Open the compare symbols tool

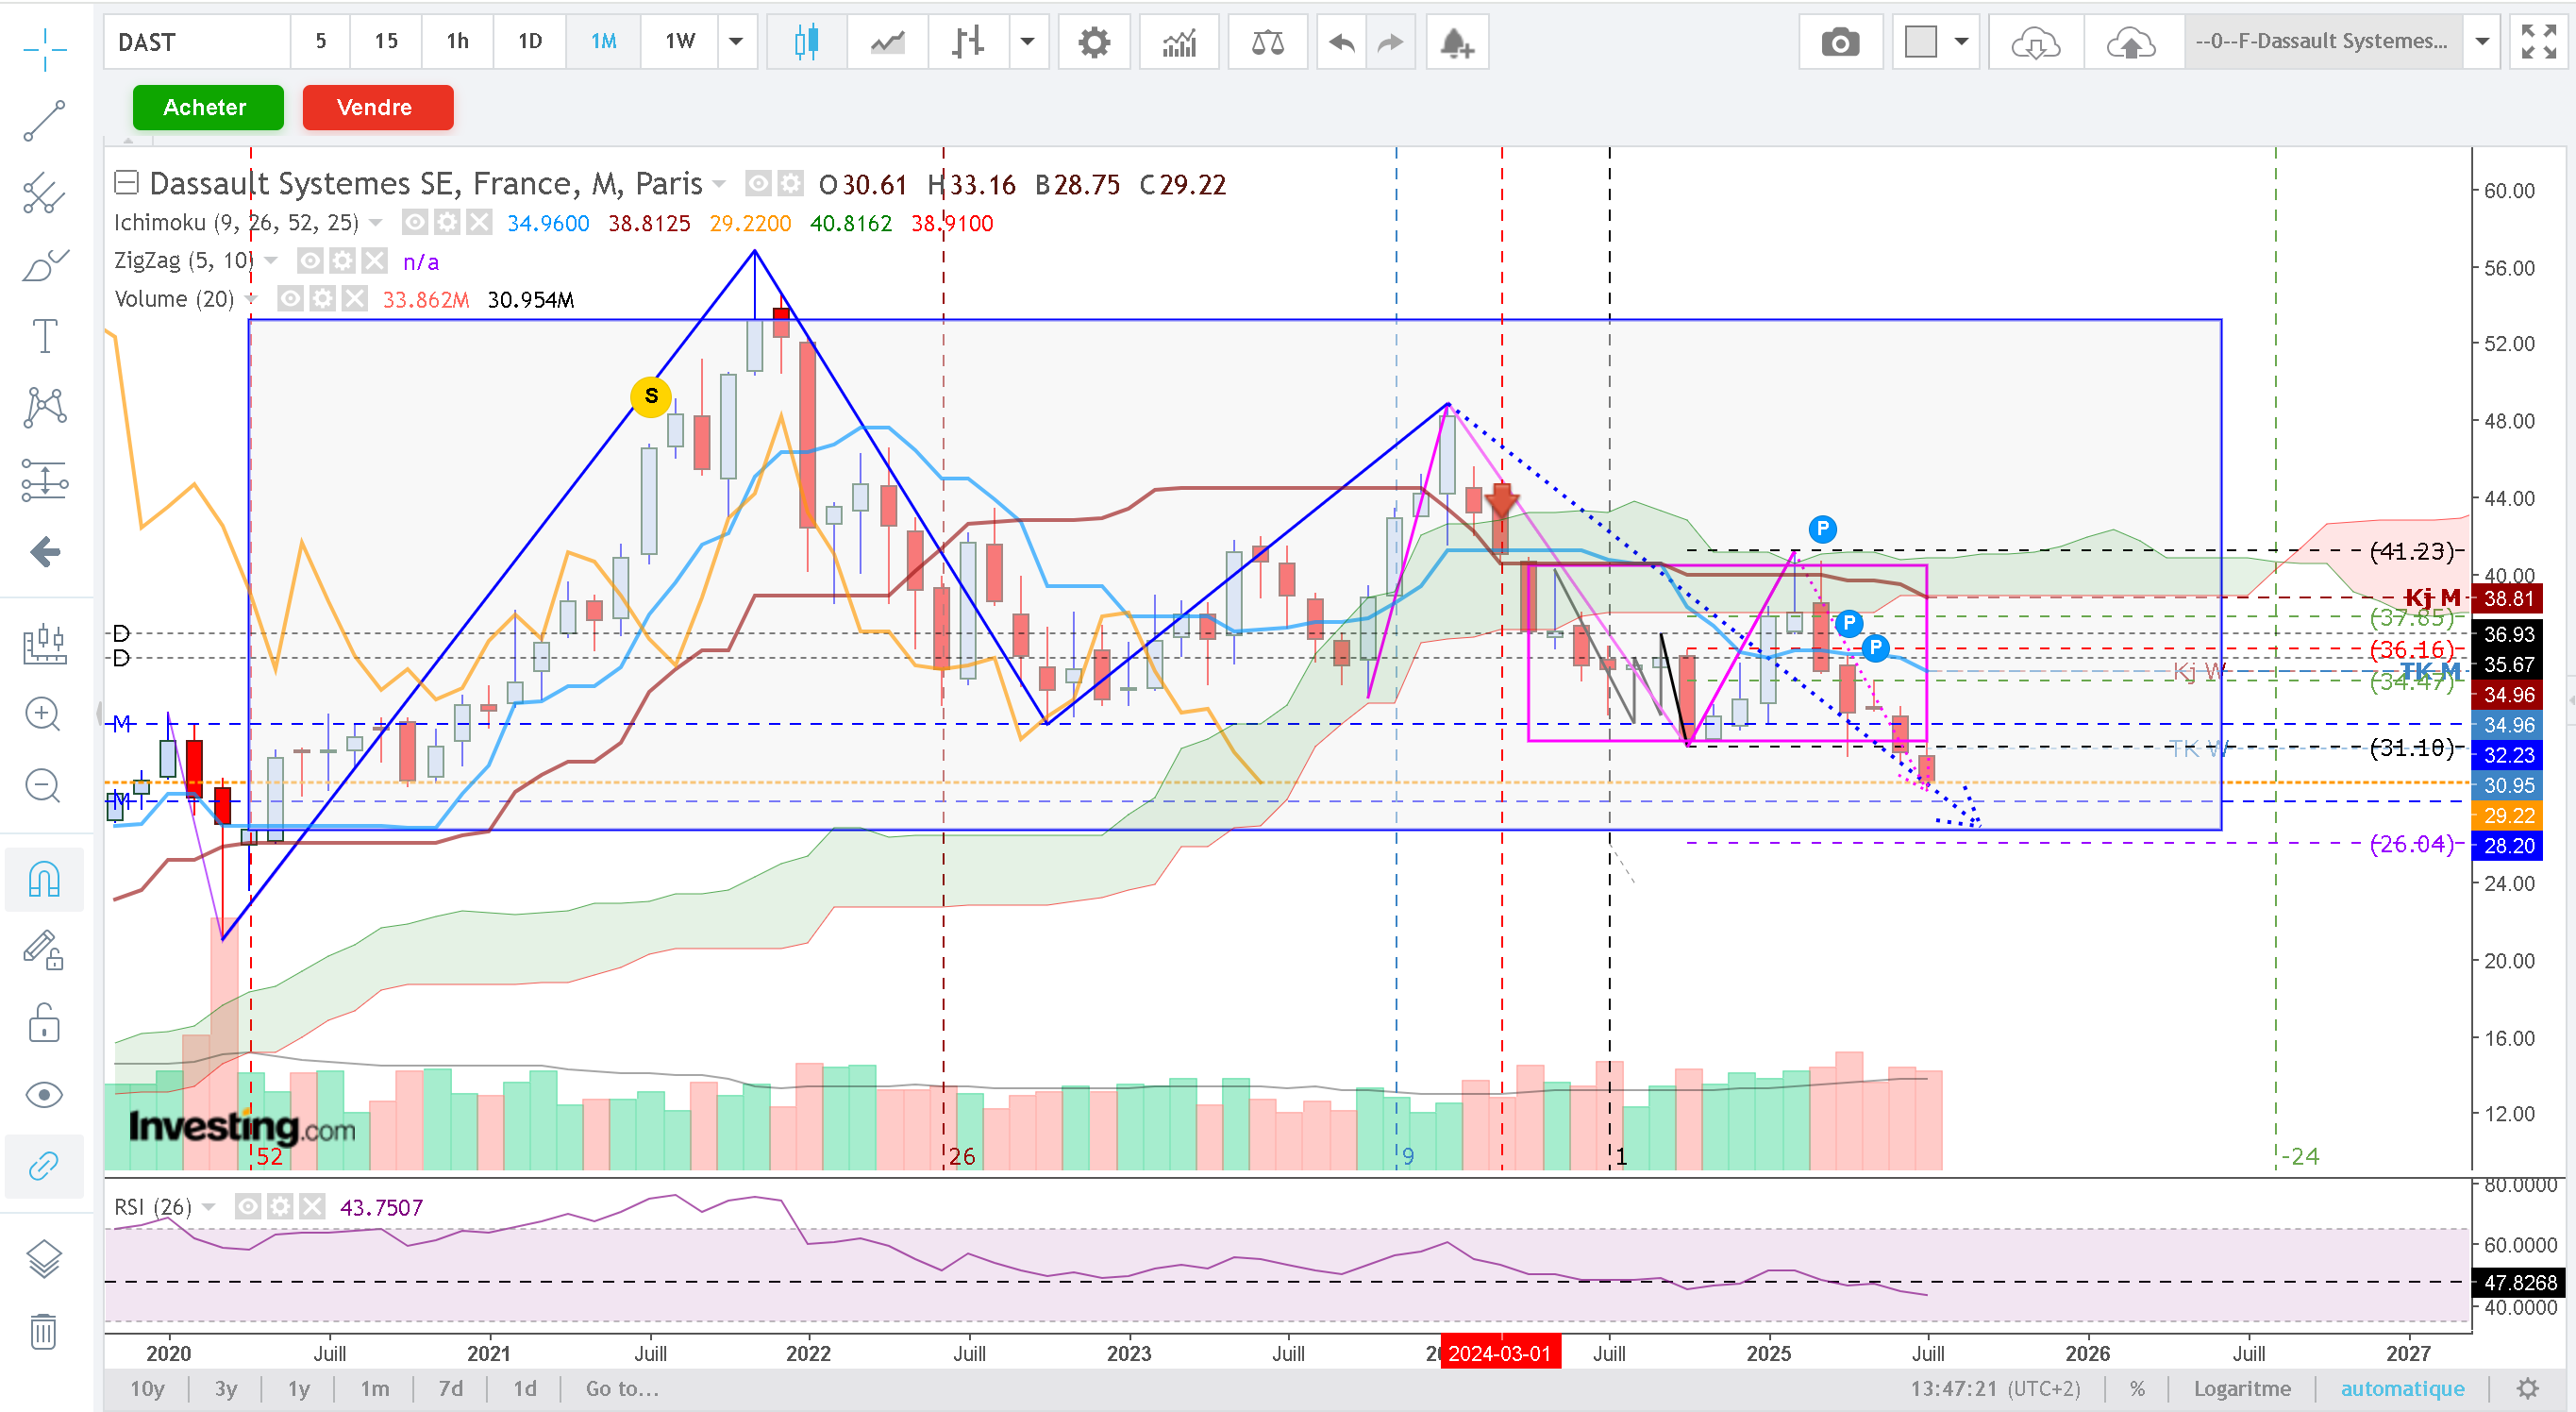click(x=1267, y=42)
